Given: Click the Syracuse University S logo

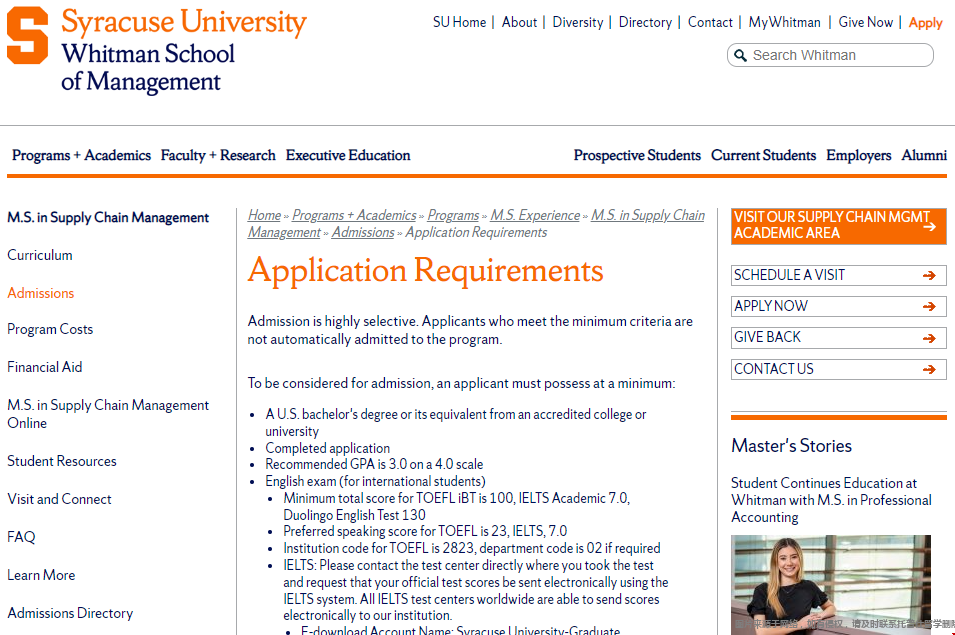Looking at the screenshot, I should click(x=27, y=35).
